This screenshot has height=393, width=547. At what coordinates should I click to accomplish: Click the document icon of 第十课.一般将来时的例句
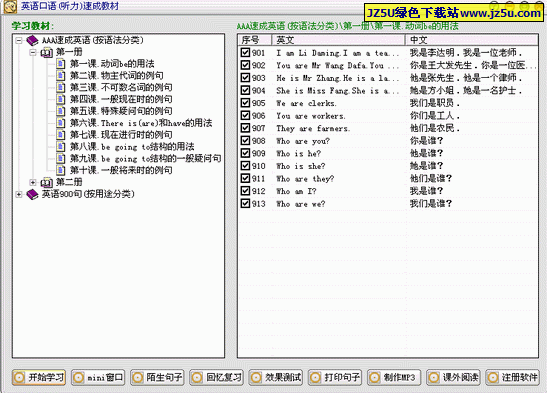pyautogui.click(x=61, y=171)
